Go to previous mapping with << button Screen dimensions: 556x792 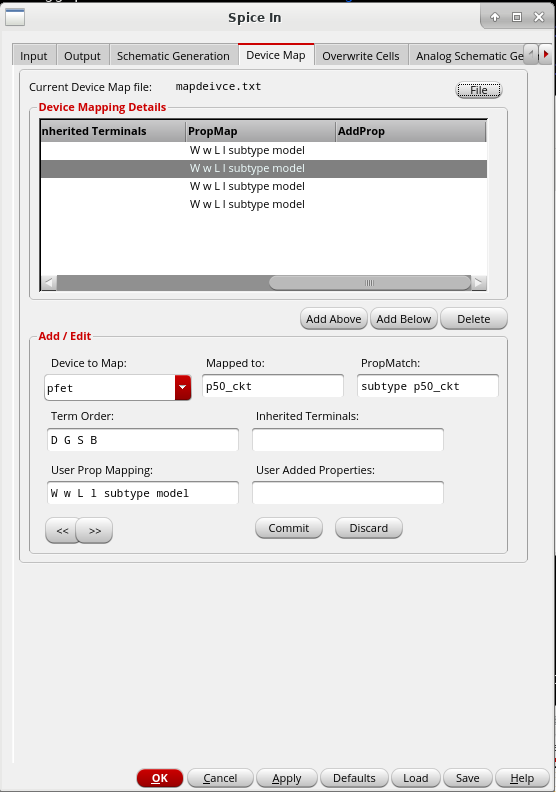pos(62,531)
